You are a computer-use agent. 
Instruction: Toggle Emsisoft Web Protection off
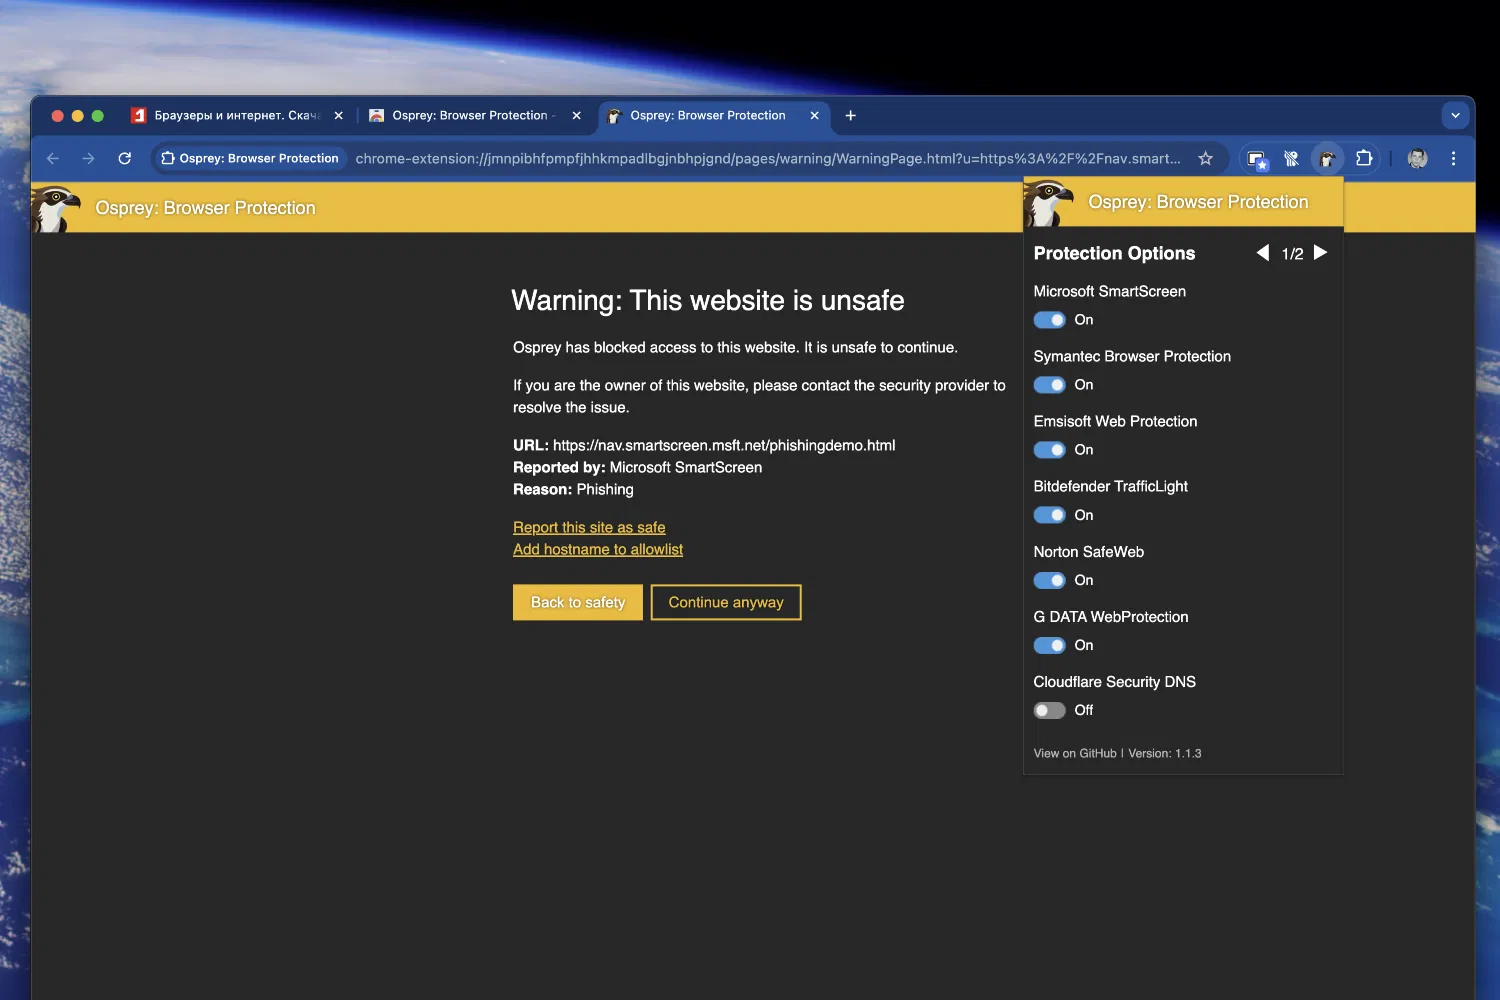coord(1049,450)
